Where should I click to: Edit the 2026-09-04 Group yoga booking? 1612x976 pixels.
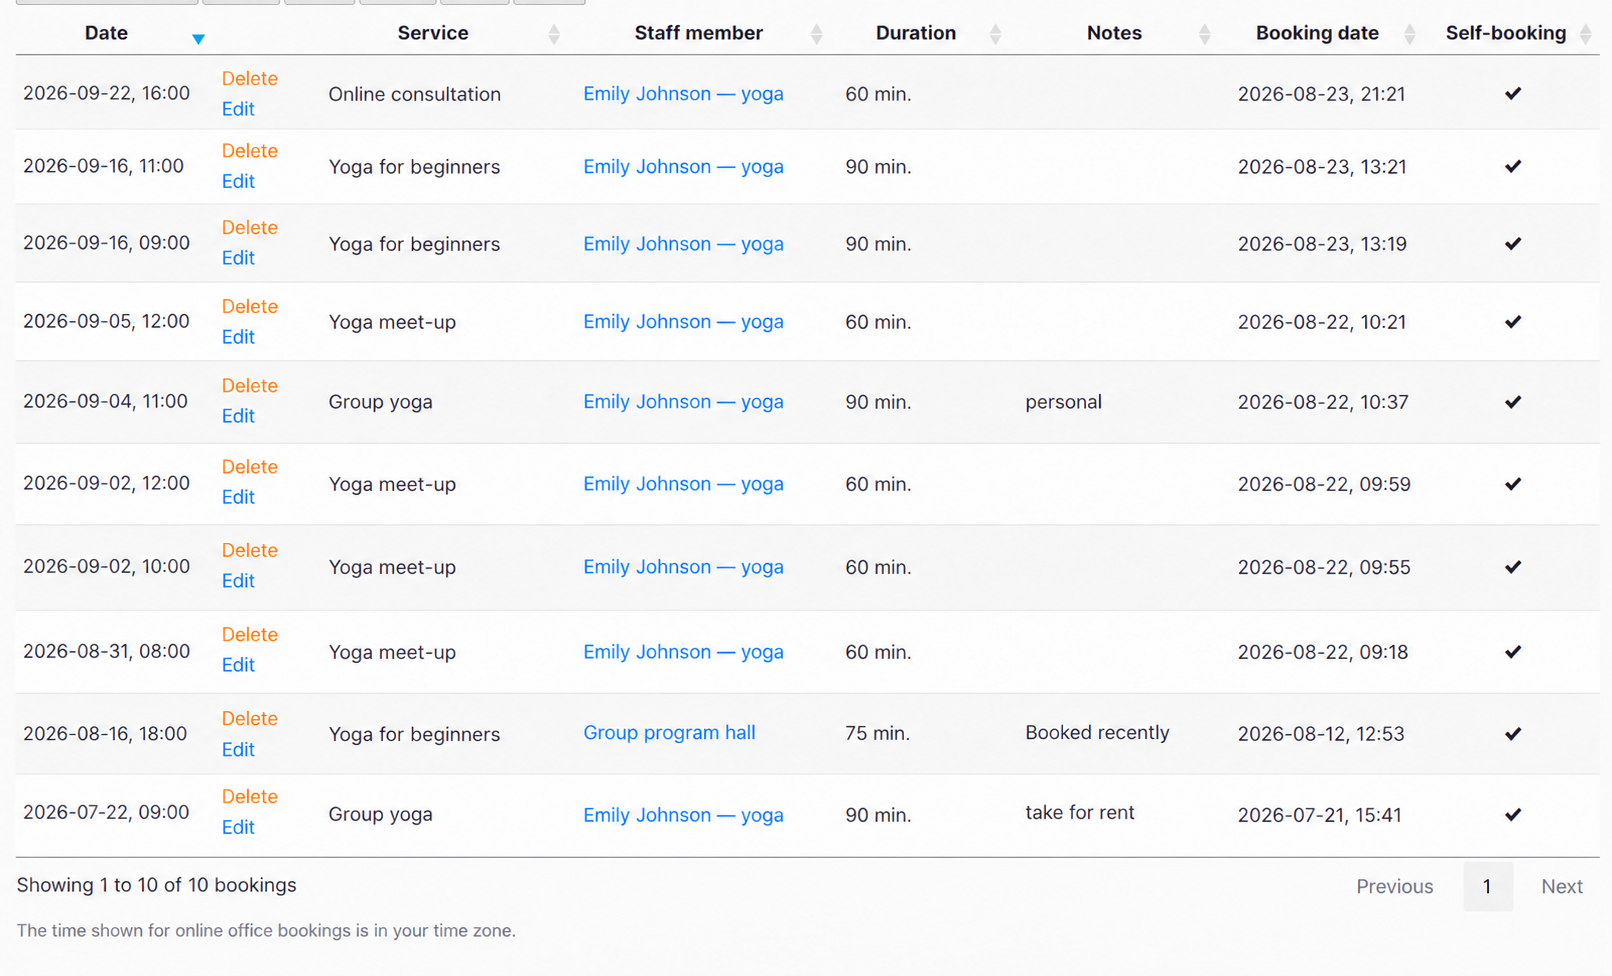point(238,416)
